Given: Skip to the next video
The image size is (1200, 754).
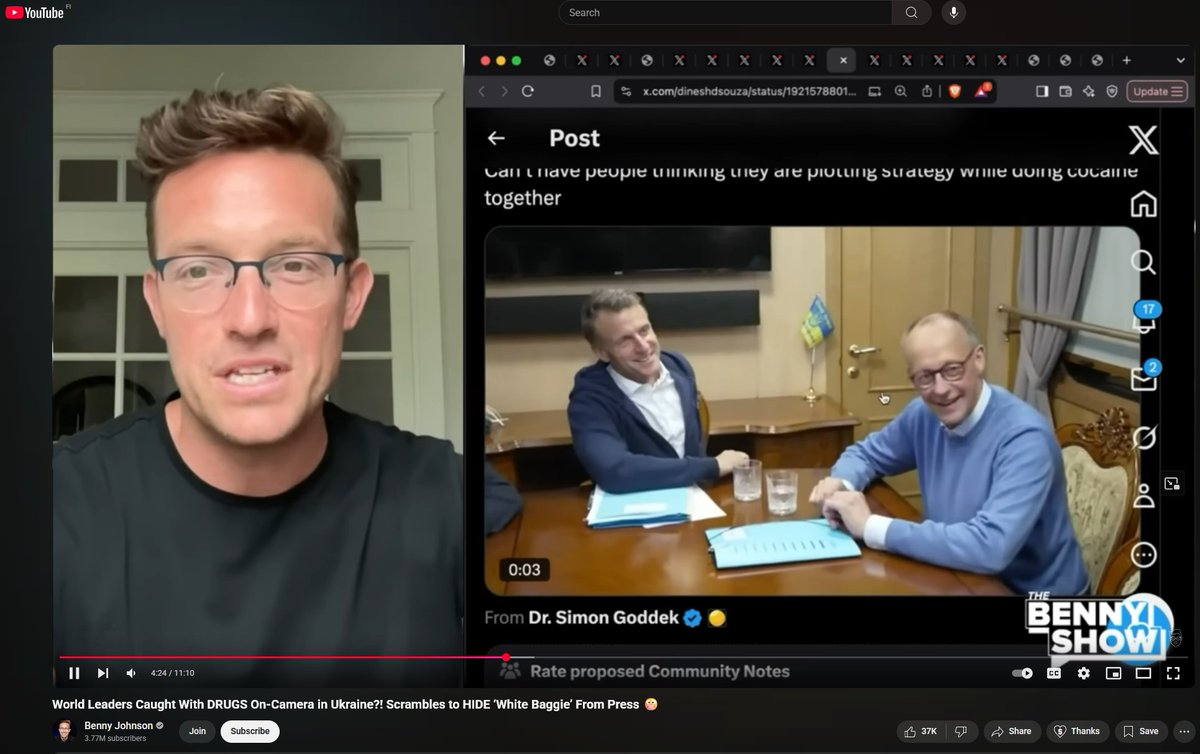Looking at the screenshot, I should pyautogui.click(x=102, y=673).
